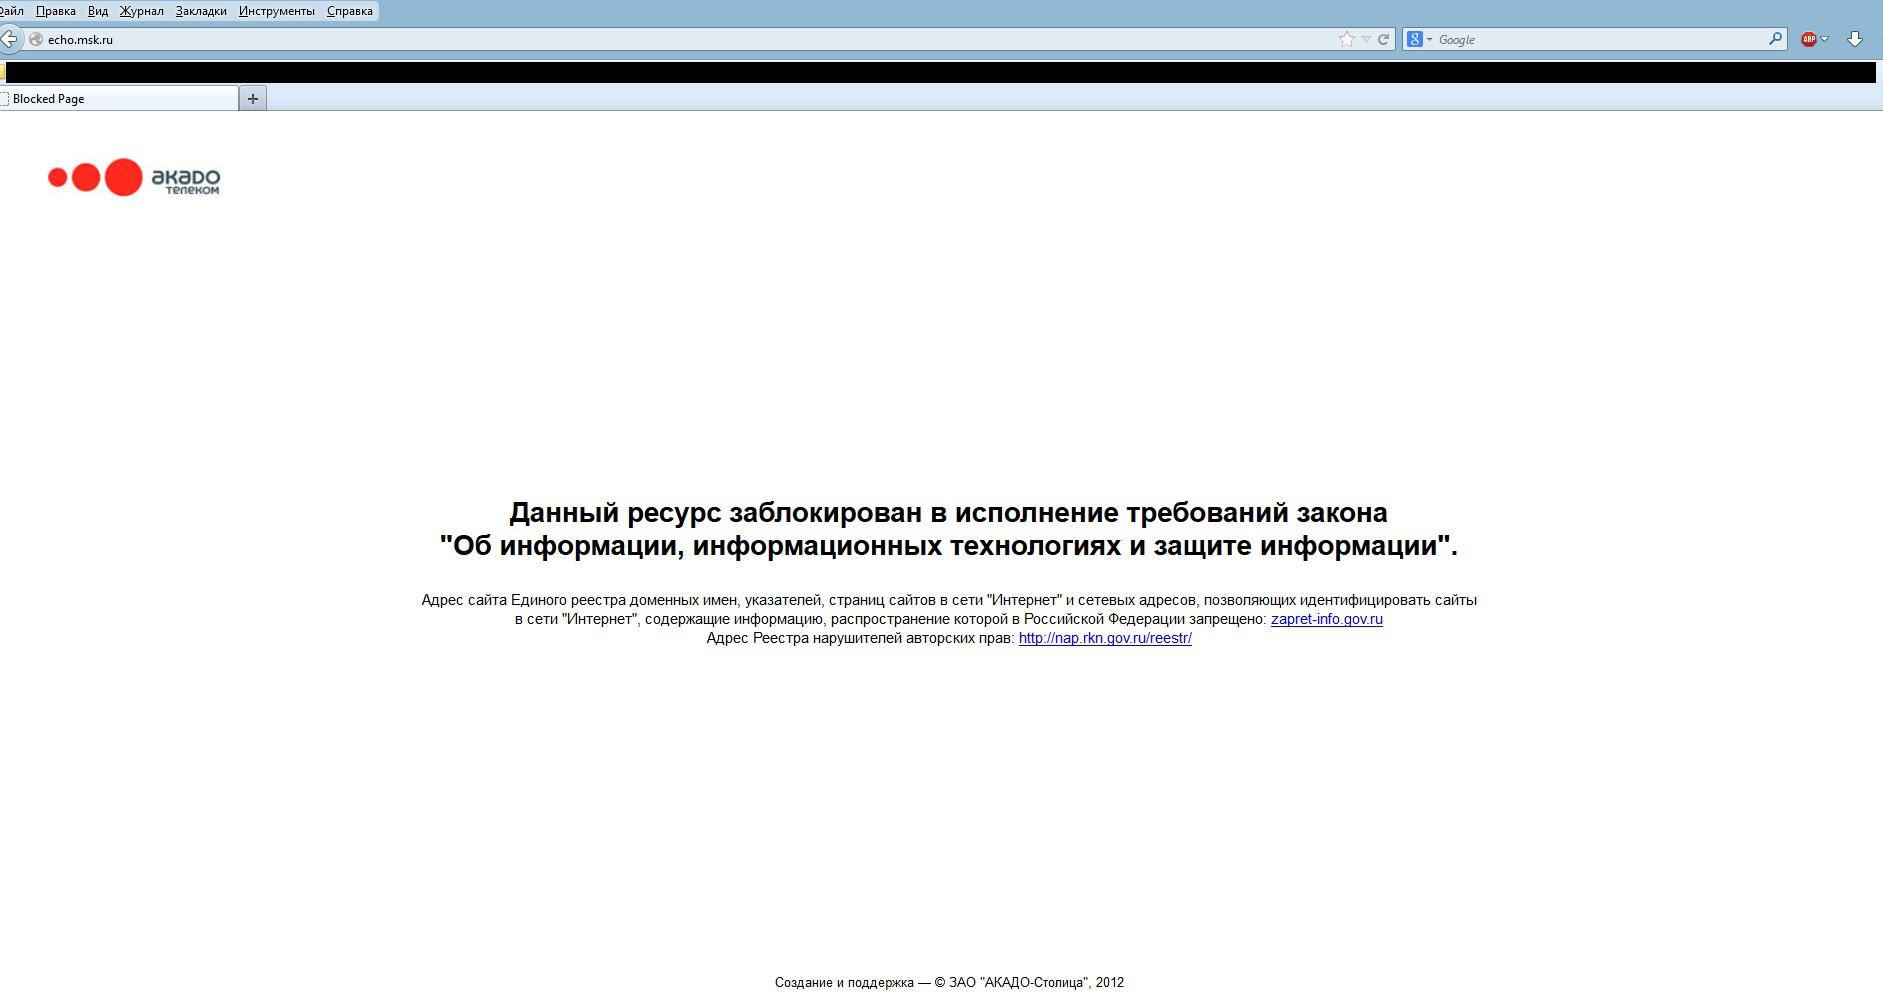Follow the zapret-info.gov.ru link
This screenshot has width=1883, height=1006.
1327,619
